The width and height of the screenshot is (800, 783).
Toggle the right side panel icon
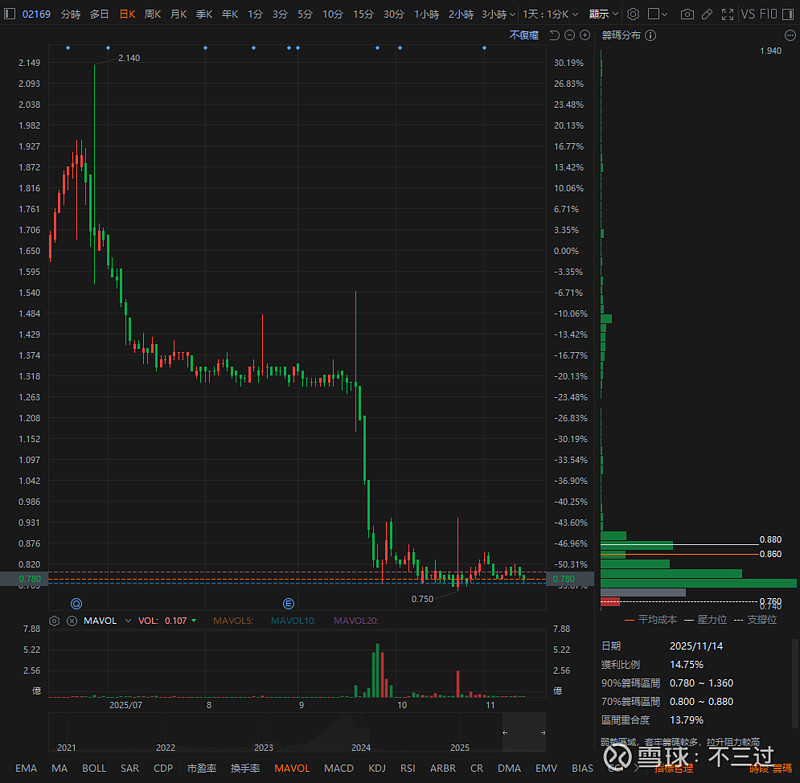pyautogui.click(x=790, y=15)
